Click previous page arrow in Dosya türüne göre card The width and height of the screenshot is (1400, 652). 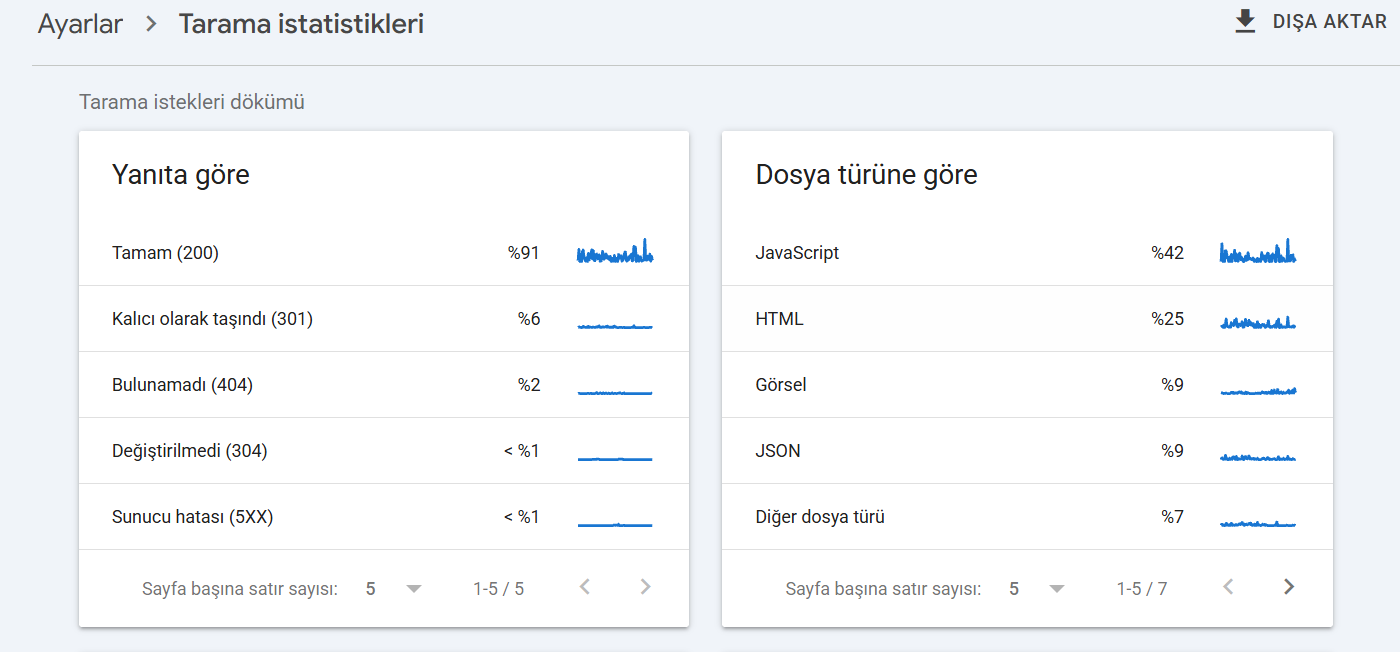click(x=1228, y=587)
